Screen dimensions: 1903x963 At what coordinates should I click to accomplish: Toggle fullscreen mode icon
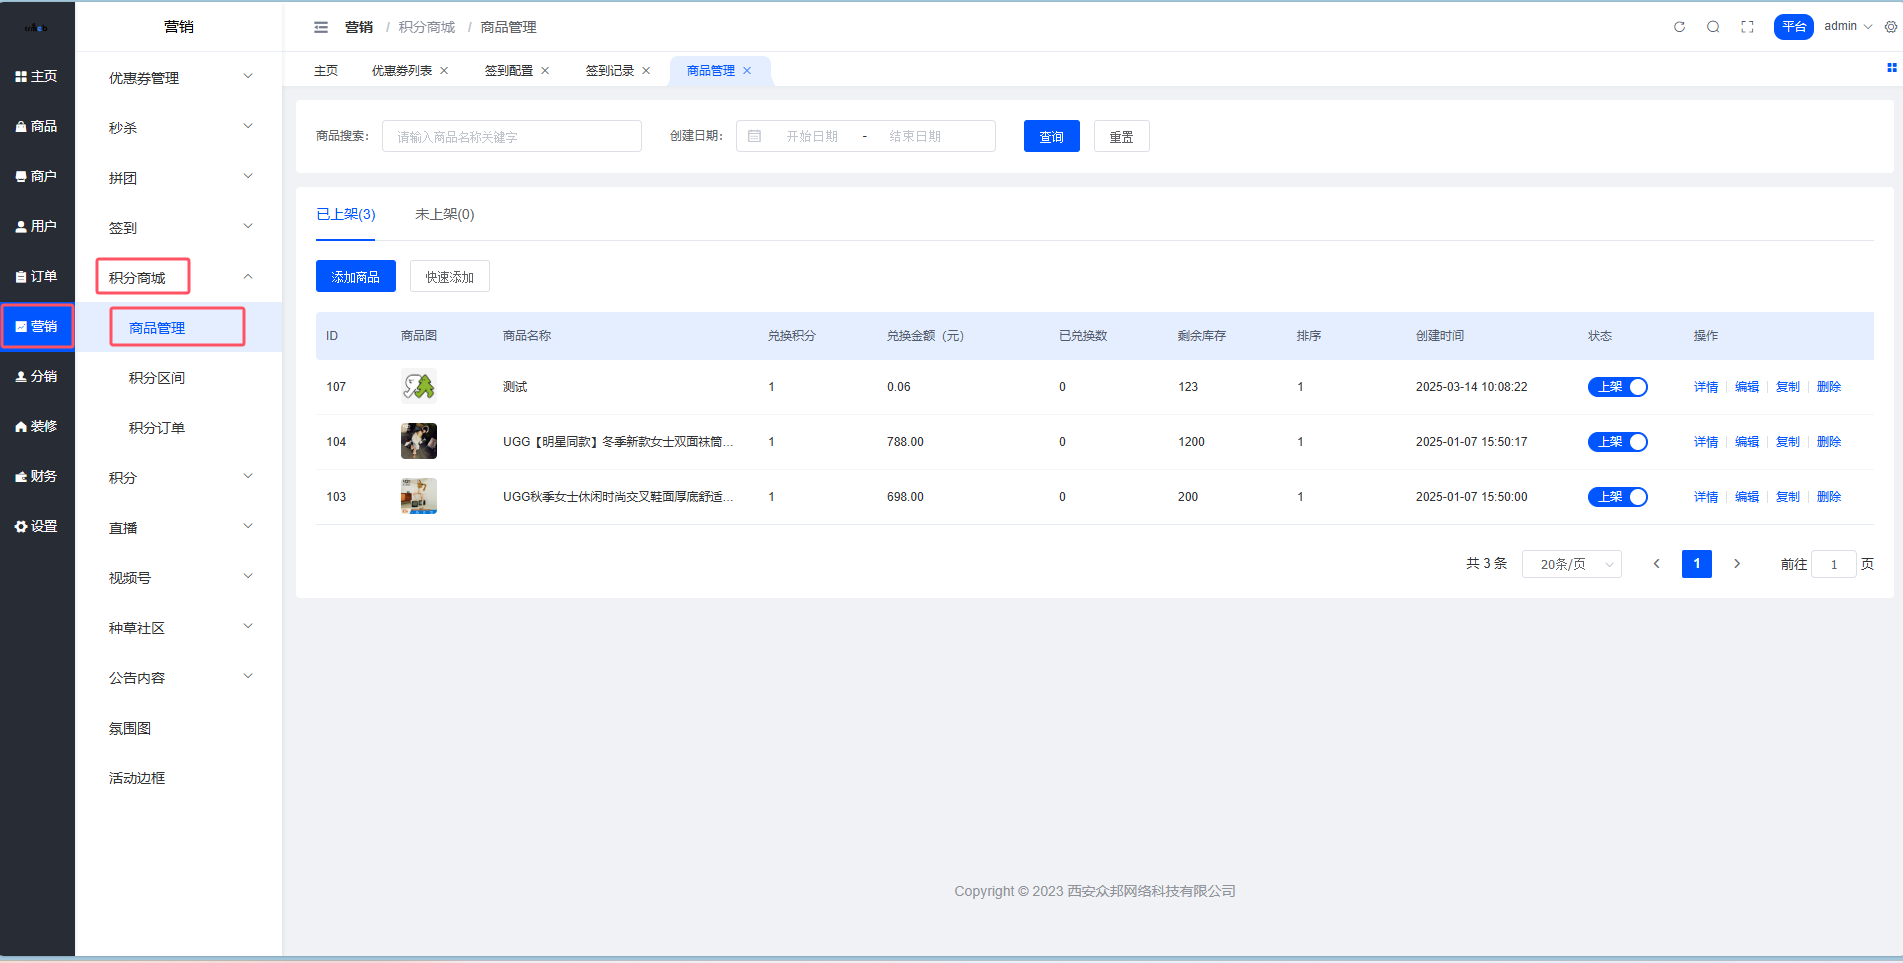coord(1747,27)
